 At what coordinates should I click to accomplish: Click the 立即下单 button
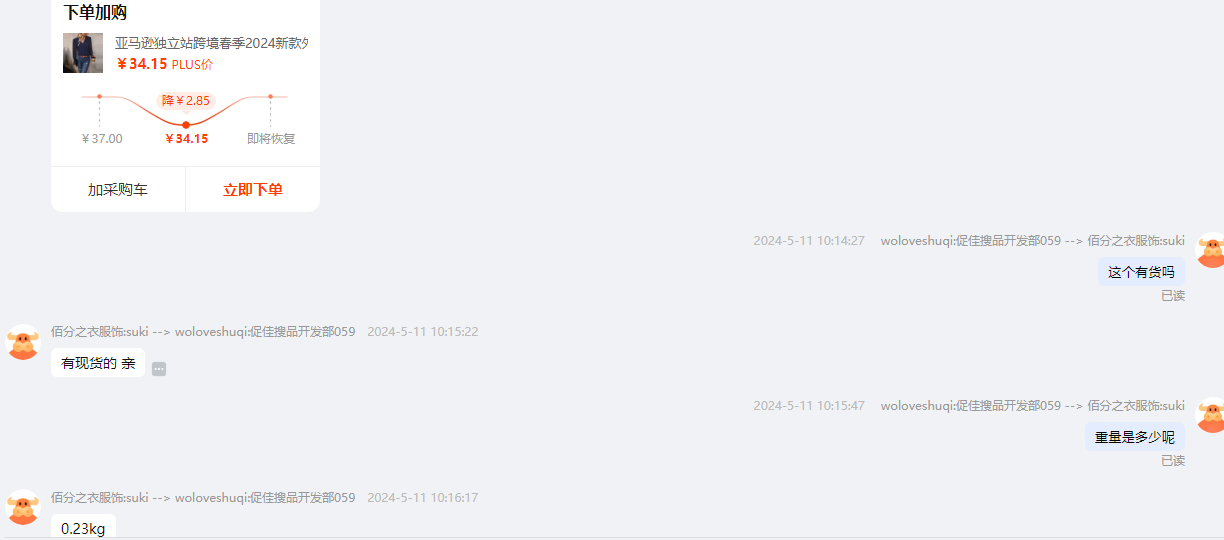pyautogui.click(x=253, y=190)
